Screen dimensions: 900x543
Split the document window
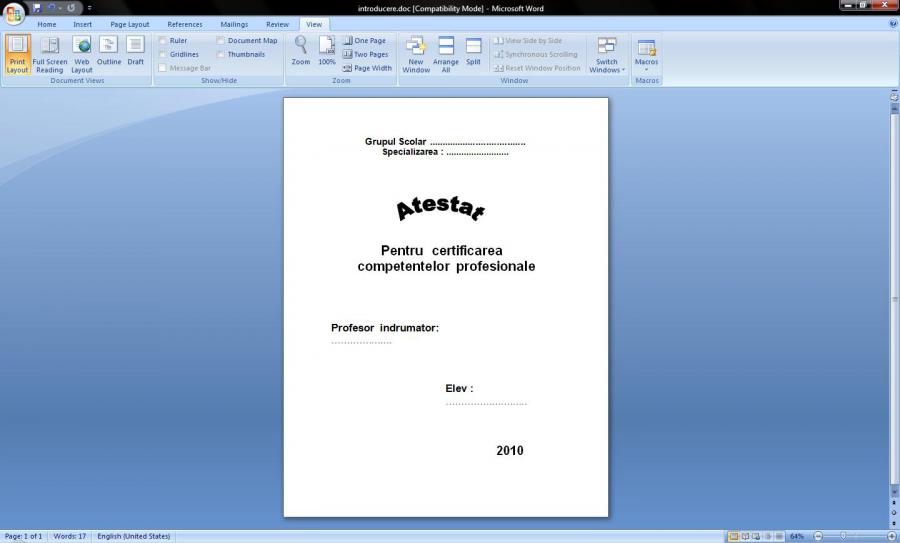[473, 53]
